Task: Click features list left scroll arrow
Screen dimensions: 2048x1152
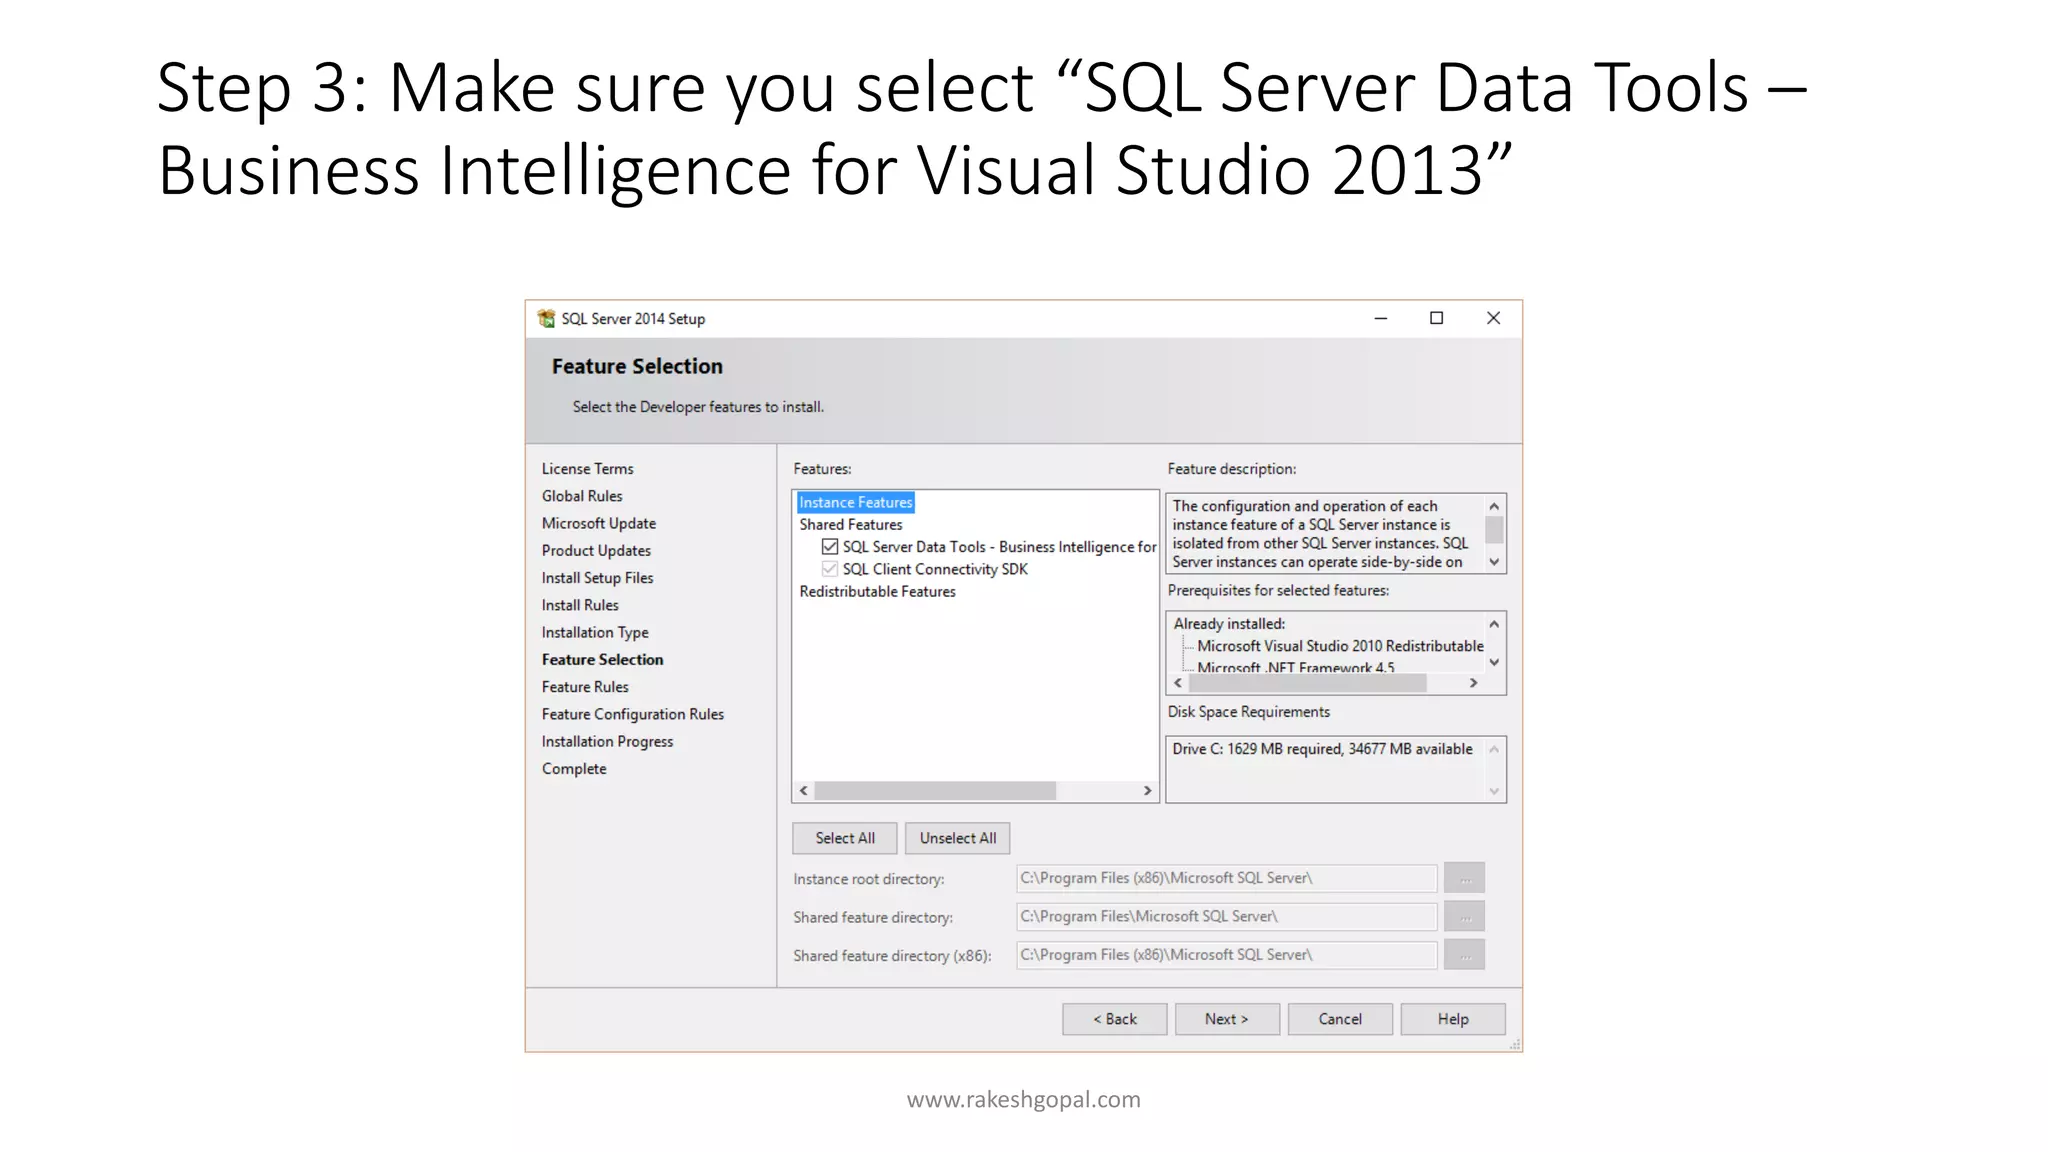Action: pyautogui.click(x=804, y=791)
